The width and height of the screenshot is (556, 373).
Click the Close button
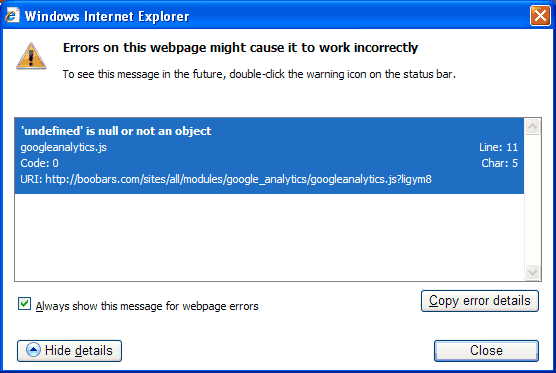(x=486, y=351)
